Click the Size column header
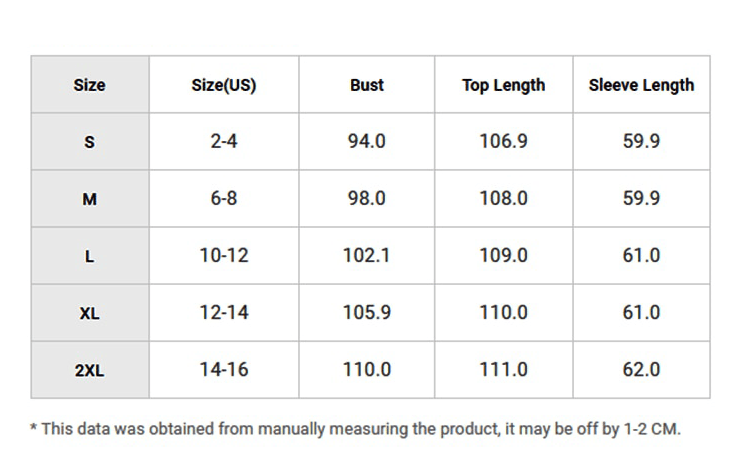This screenshot has width=743, height=458. 90,85
